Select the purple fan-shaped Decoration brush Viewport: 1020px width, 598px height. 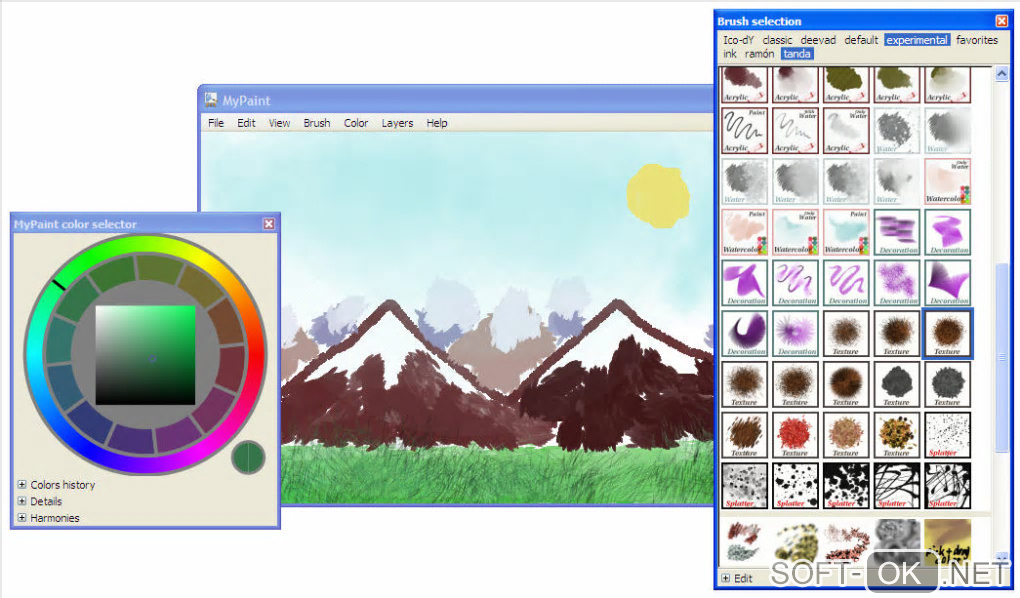(x=947, y=283)
